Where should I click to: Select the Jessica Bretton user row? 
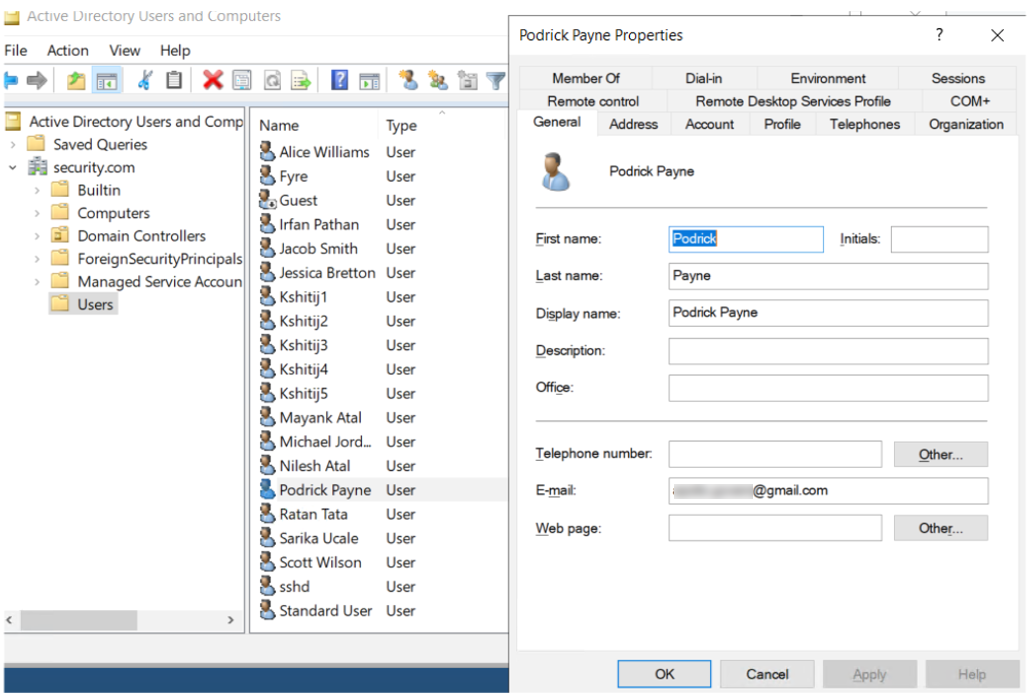[380, 273]
